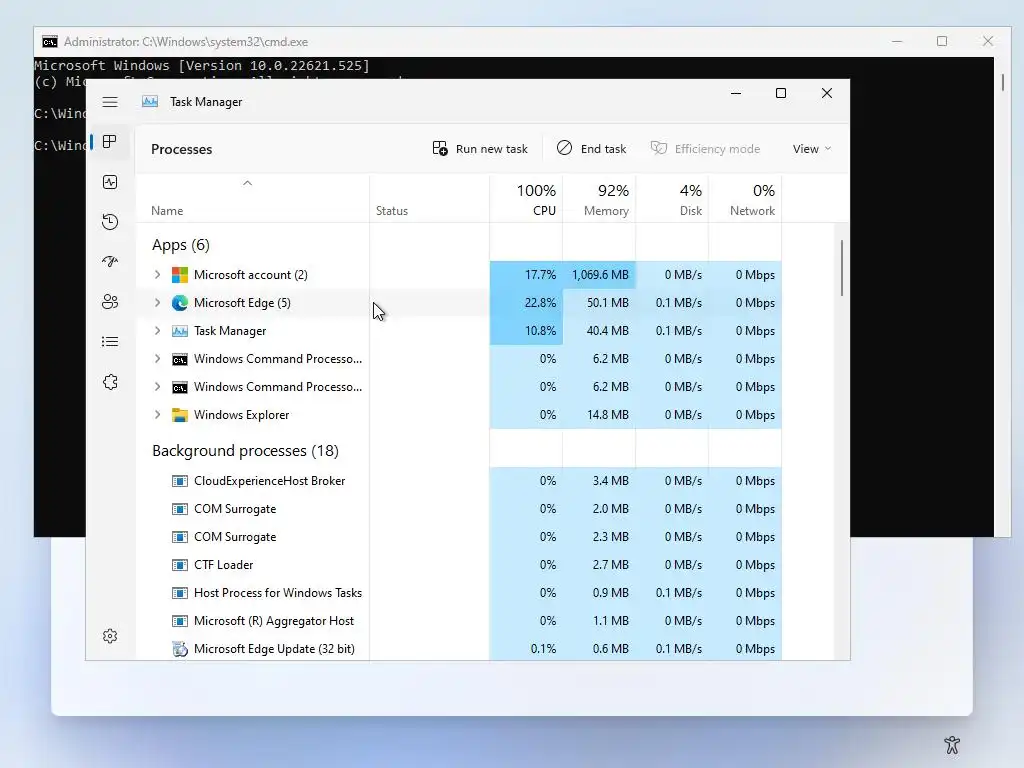Click the accessibility icon at bottom right
Screen dimensions: 1024x768
click(952, 744)
